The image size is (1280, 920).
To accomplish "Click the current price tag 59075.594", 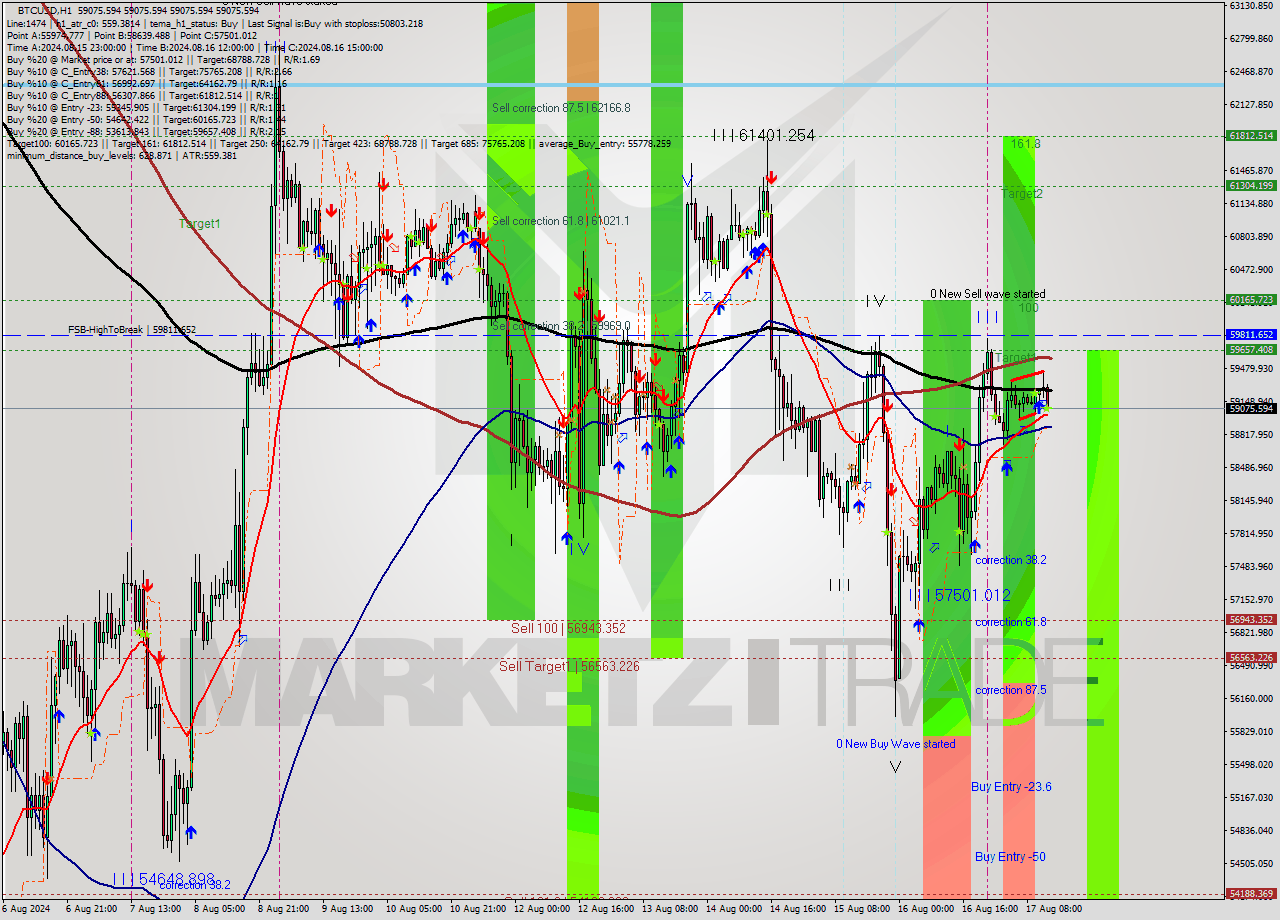I will click(1251, 408).
